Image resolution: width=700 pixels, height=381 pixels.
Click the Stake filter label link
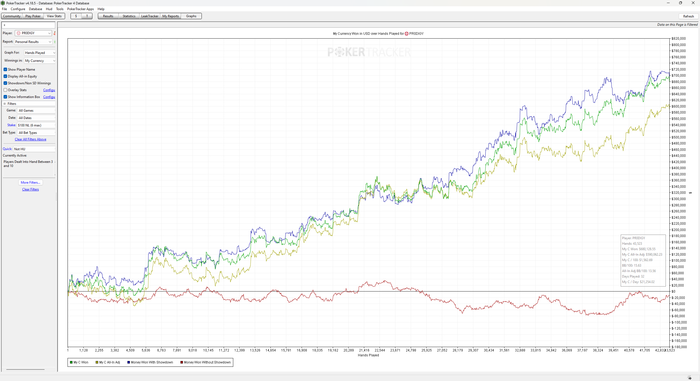click(11, 125)
